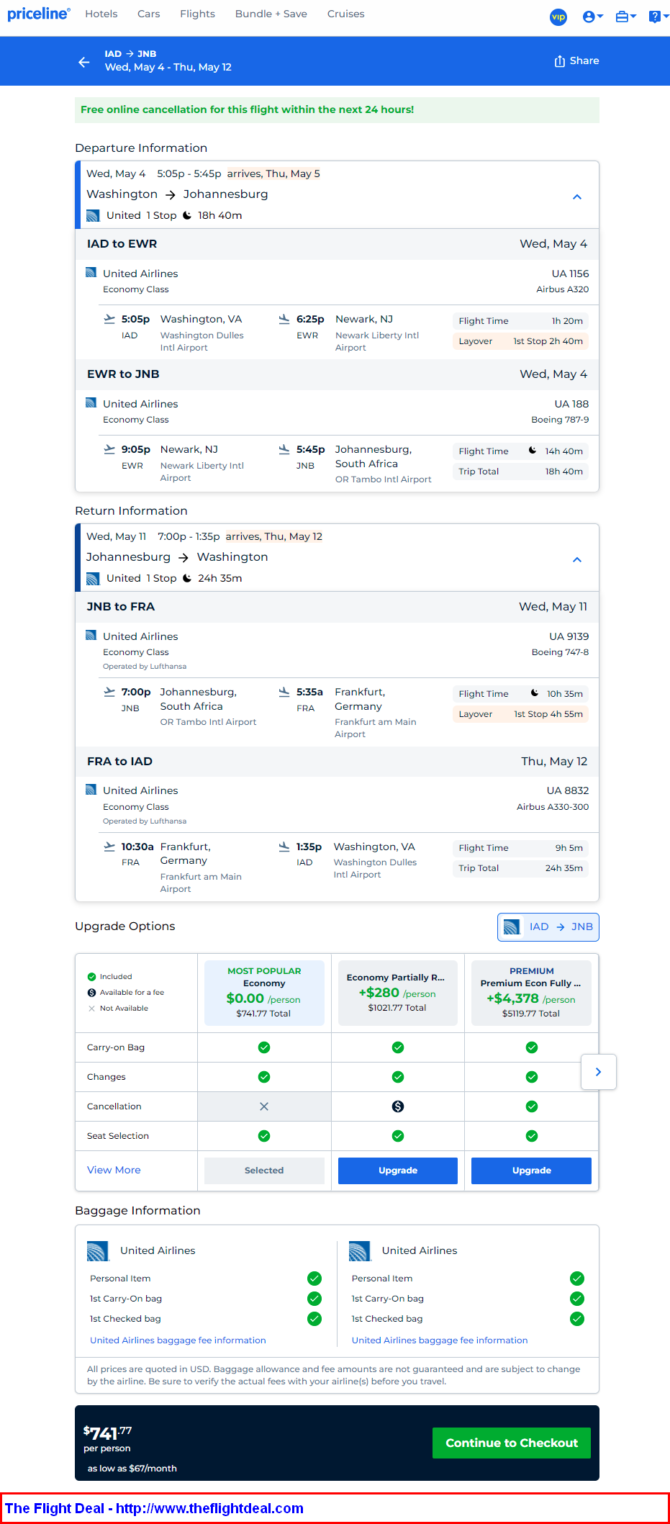Click the United logo beside UA 8832 airline
Screen dimensions: 670x1524
tap(91, 790)
